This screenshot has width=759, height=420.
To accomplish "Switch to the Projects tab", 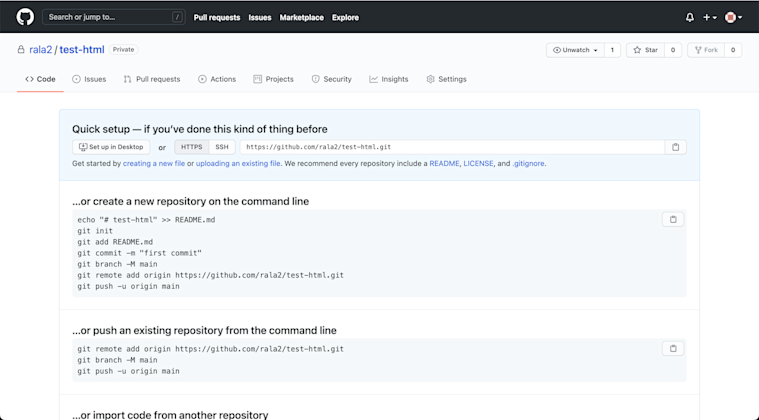I will 273,79.
